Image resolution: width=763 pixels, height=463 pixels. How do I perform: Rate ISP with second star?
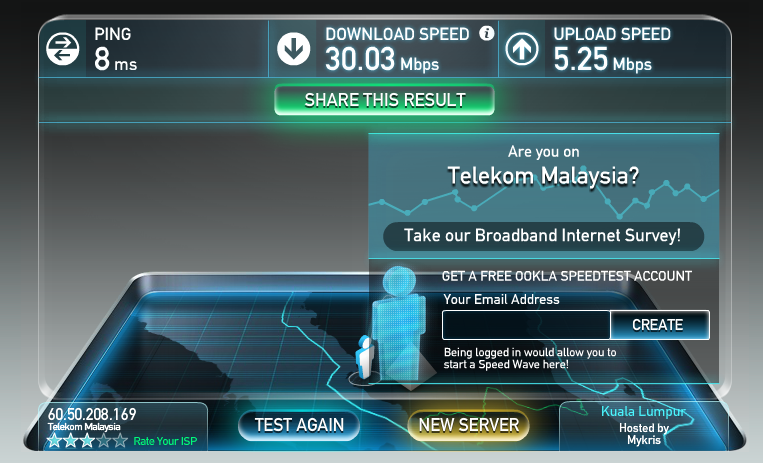[71, 441]
